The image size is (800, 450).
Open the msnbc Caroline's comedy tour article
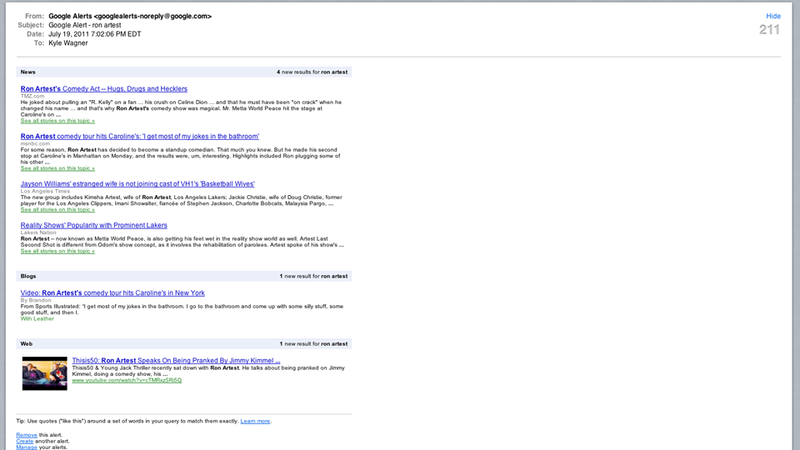click(x=140, y=136)
